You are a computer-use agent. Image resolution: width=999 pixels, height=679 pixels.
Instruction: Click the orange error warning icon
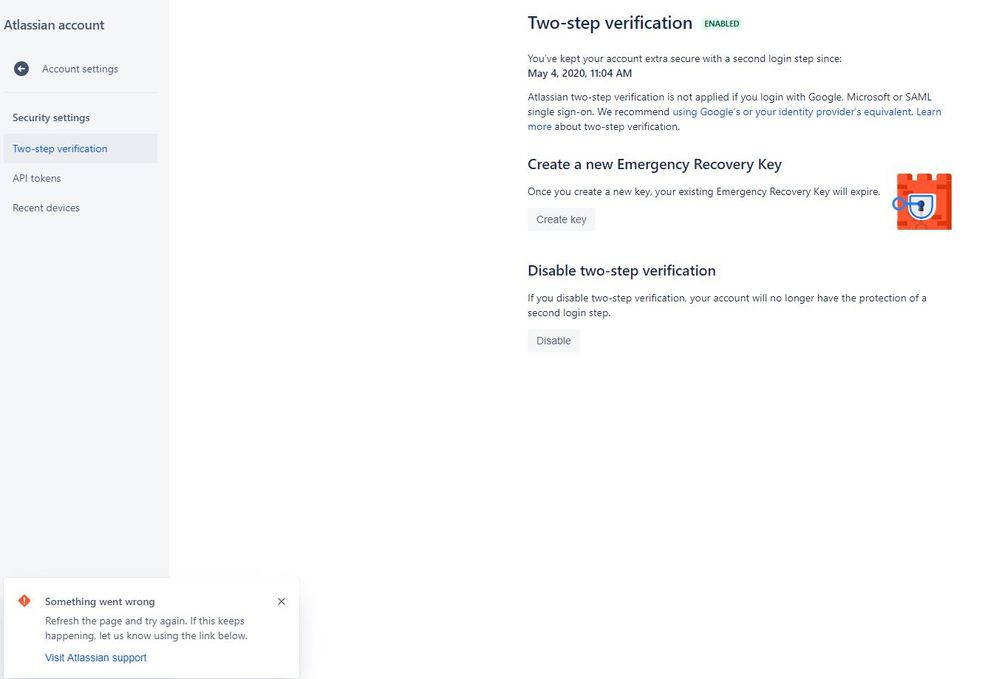[24, 601]
